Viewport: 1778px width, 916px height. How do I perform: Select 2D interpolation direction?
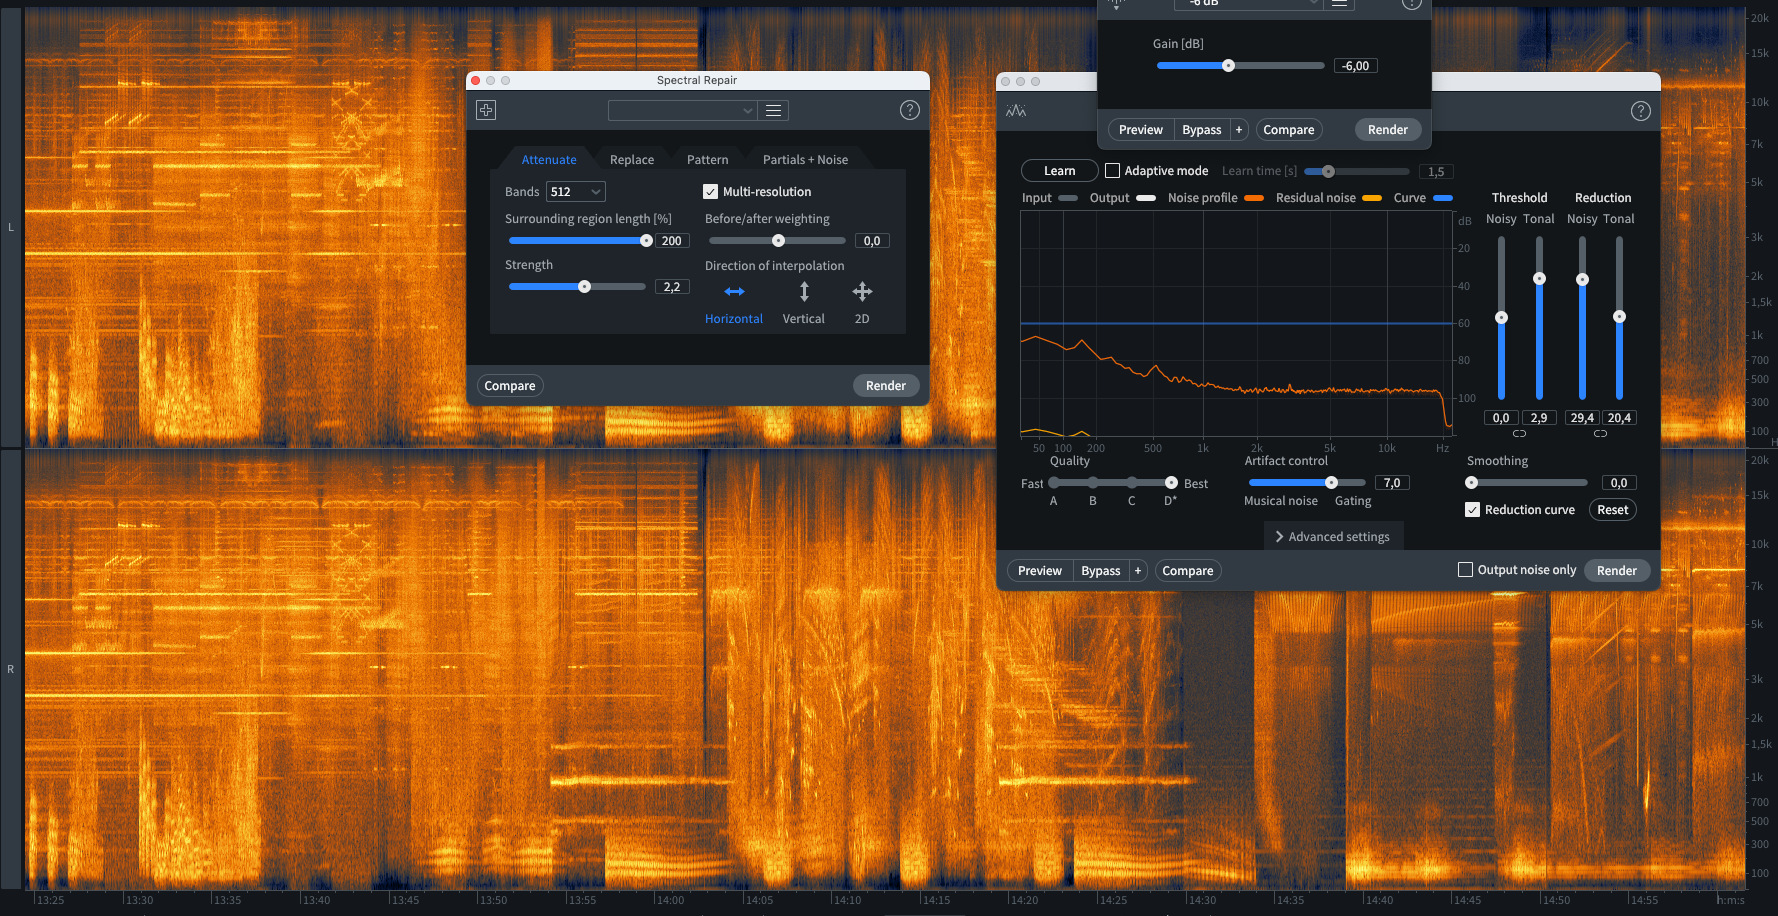(861, 292)
